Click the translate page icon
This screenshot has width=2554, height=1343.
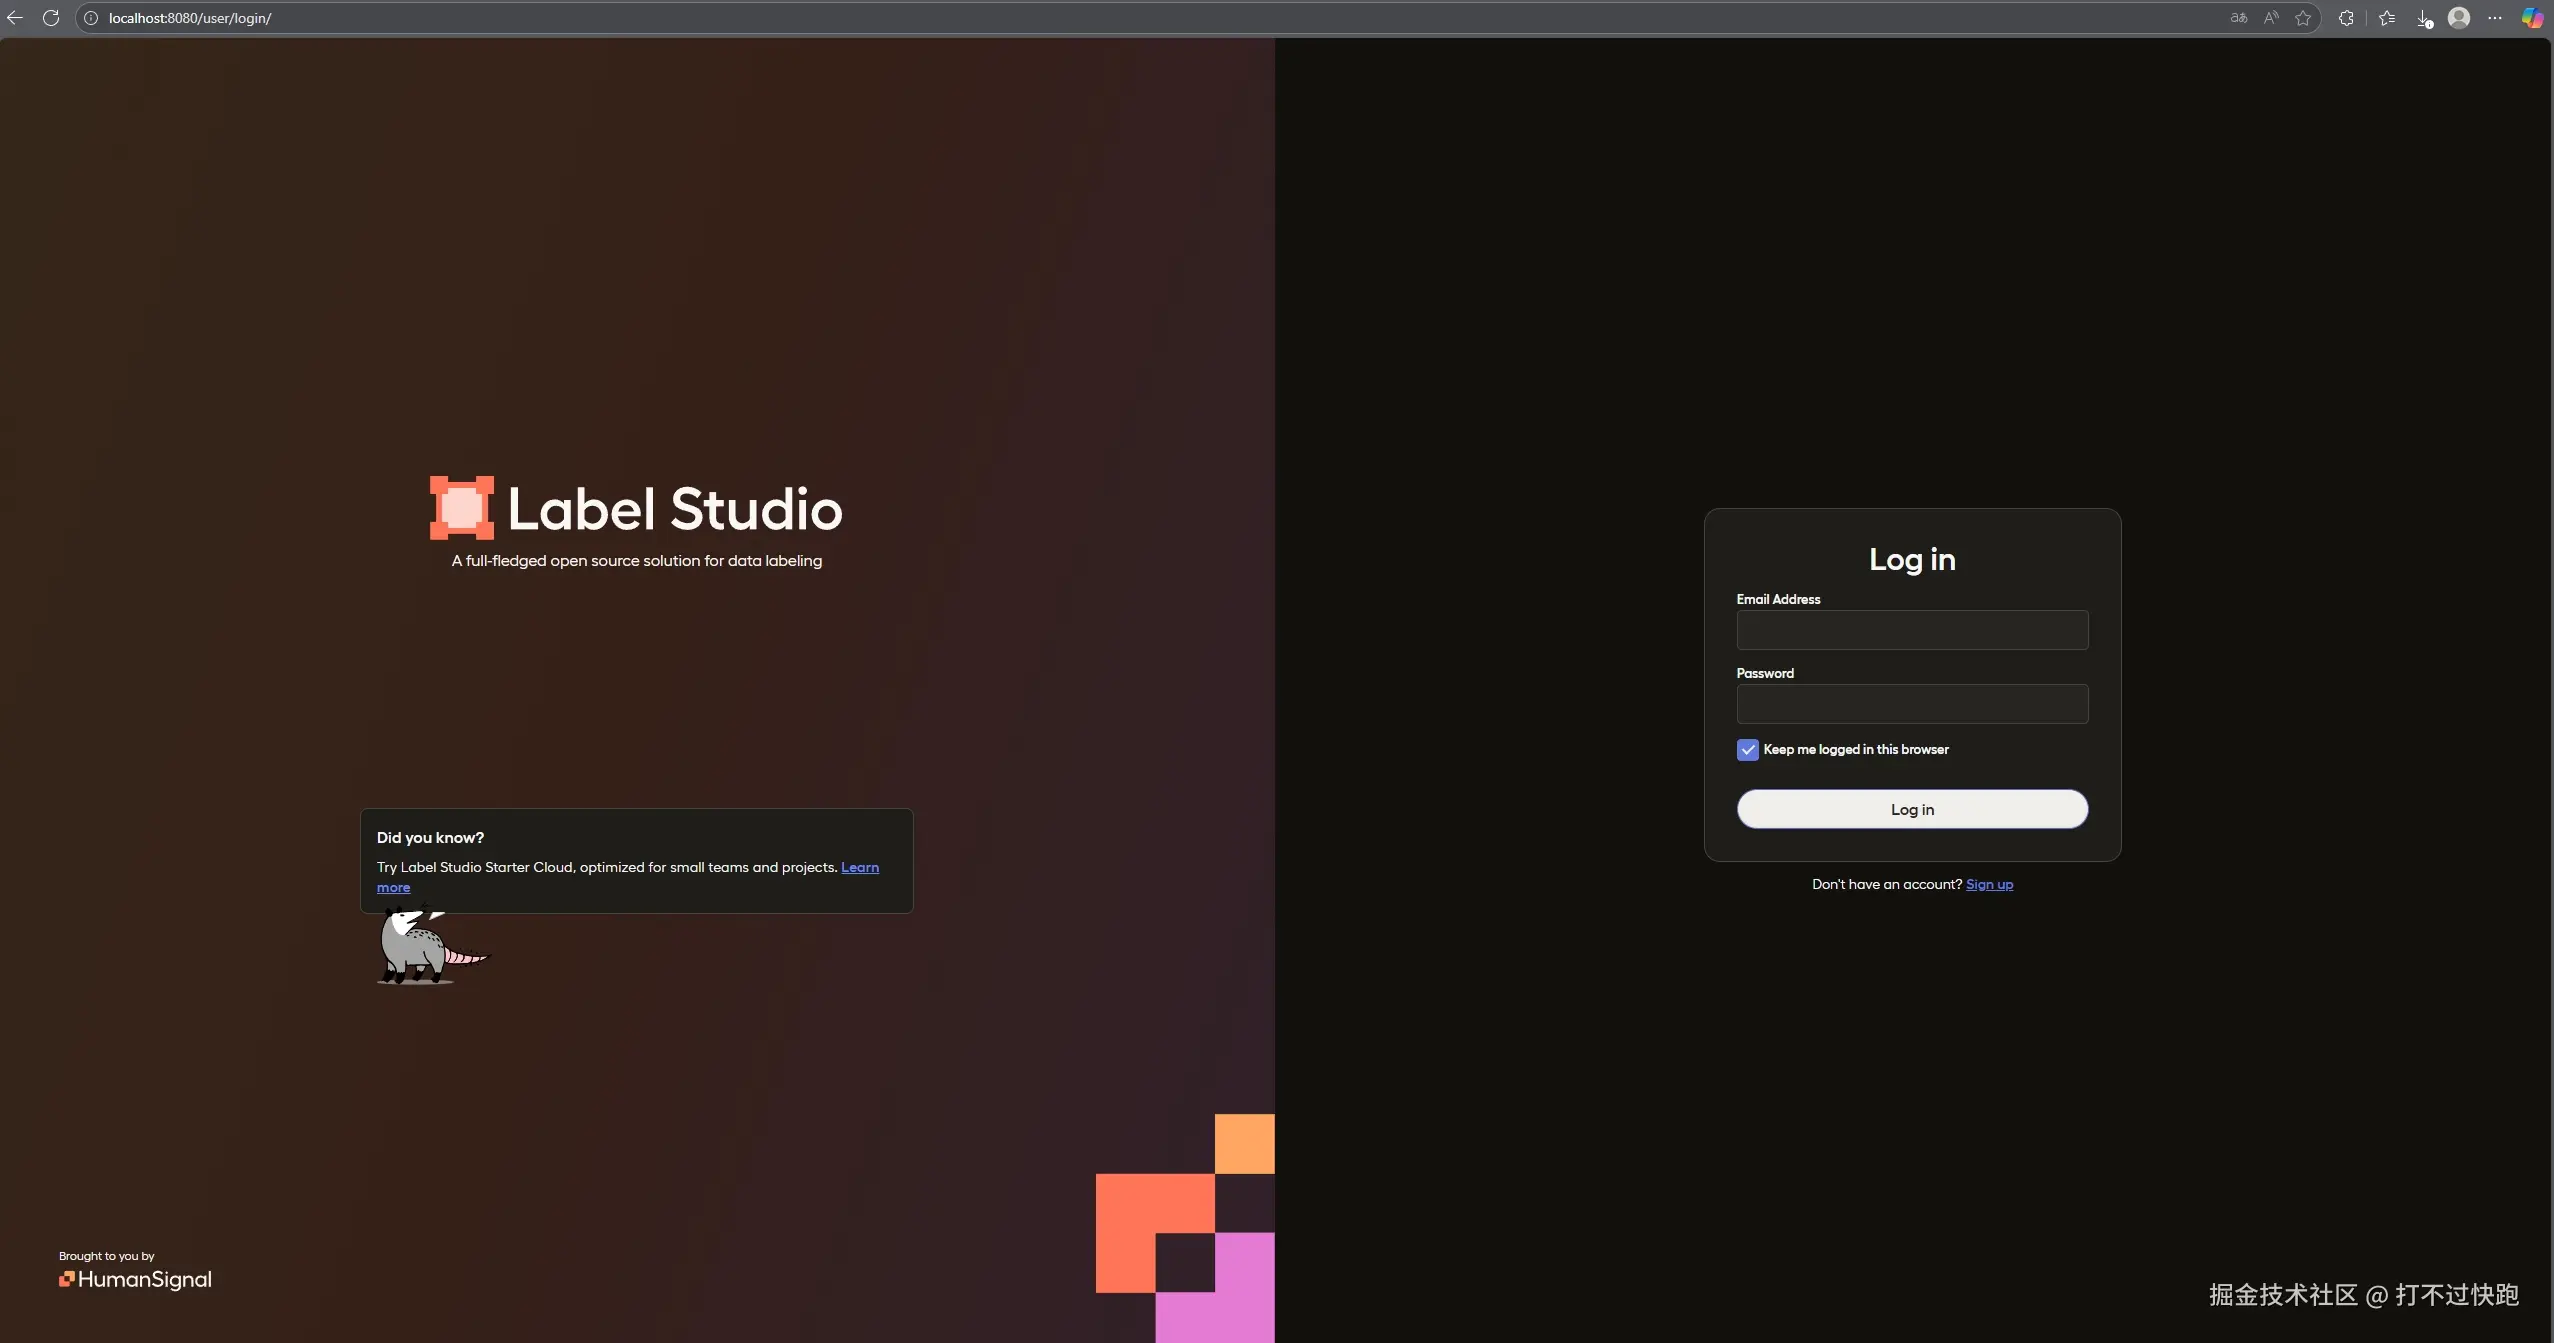click(2239, 18)
